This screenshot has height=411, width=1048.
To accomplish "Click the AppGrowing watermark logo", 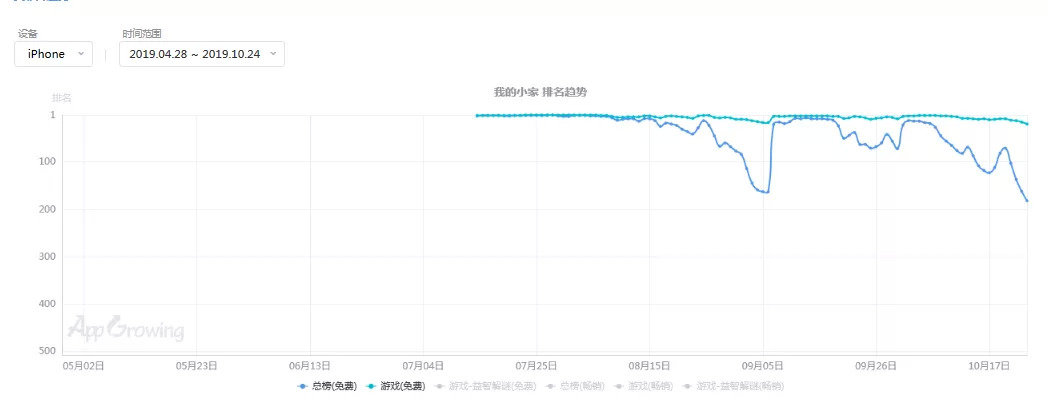I will [125, 329].
